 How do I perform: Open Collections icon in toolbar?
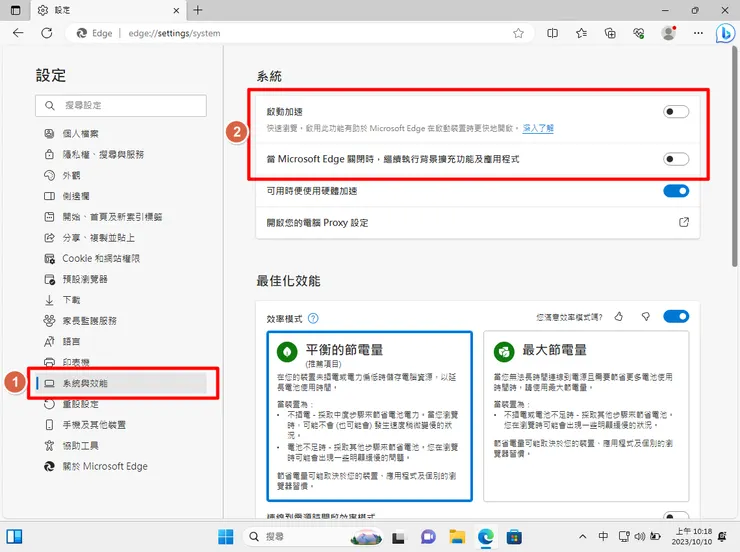[610, 33]
